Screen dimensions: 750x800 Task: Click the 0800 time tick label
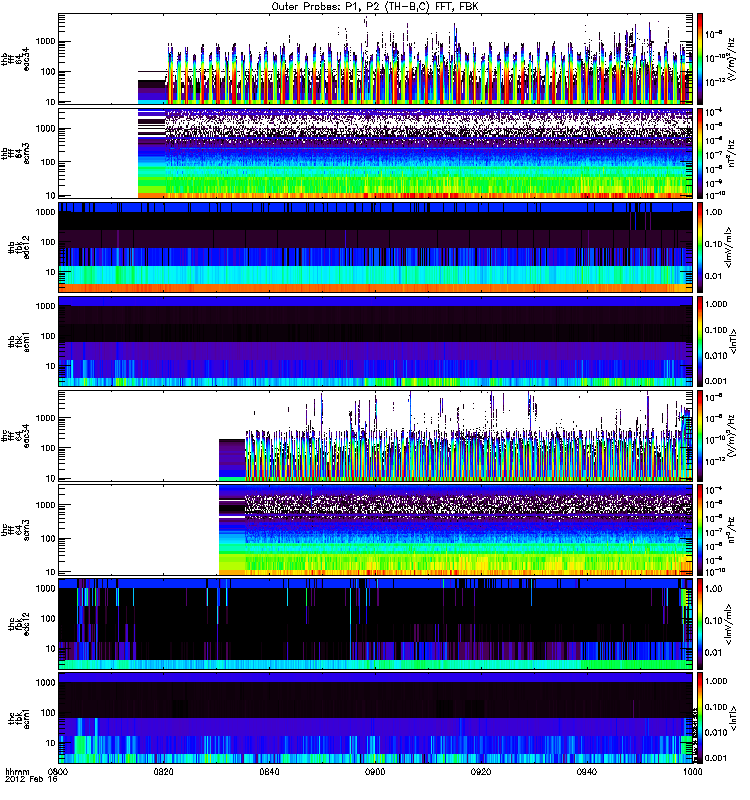pyautogui.click(x=59, y=773)
